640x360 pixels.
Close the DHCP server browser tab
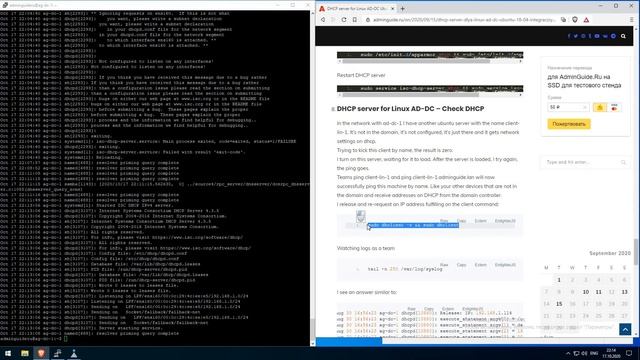(x=393, y=8)
